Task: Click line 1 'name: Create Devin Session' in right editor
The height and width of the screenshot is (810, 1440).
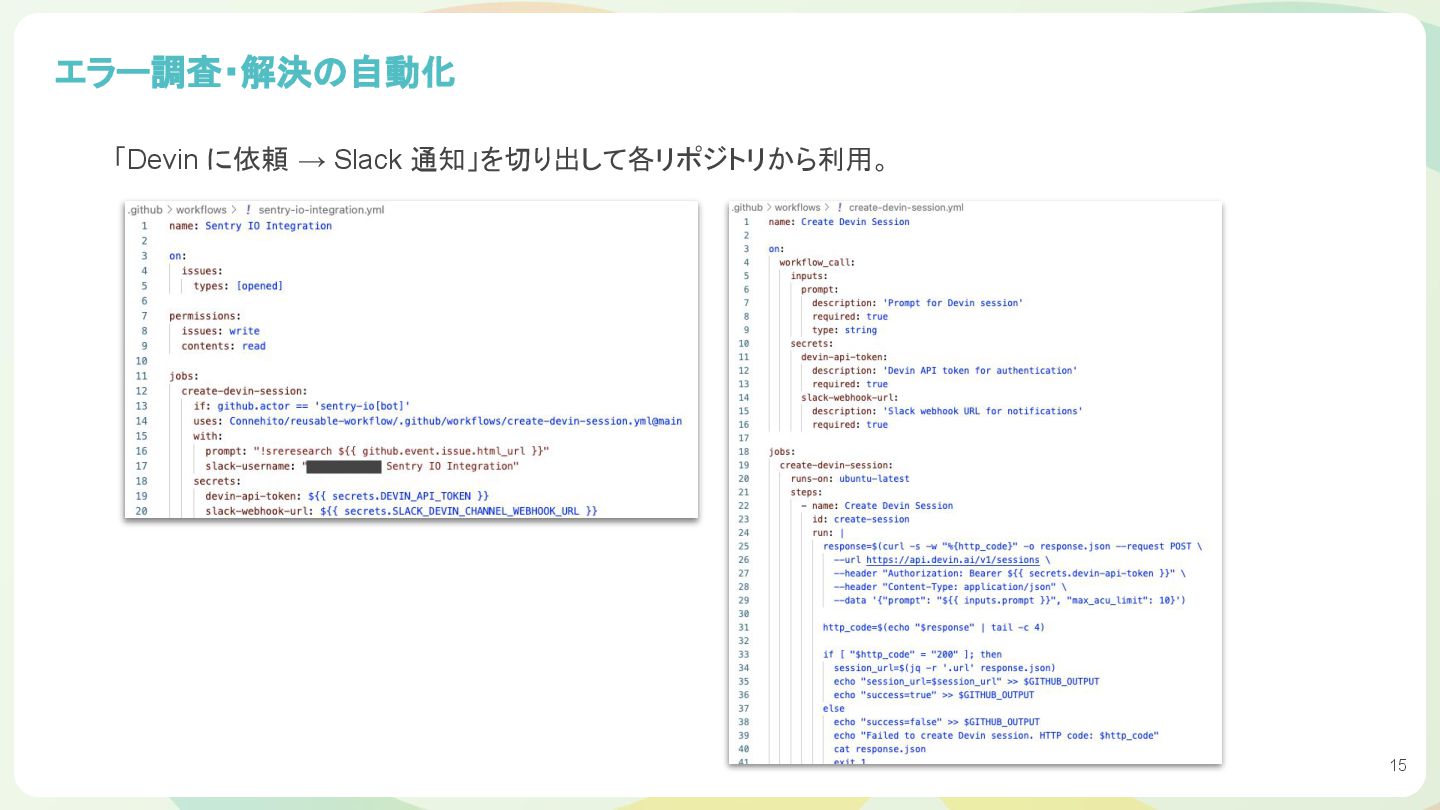Action: click(839, 222)
